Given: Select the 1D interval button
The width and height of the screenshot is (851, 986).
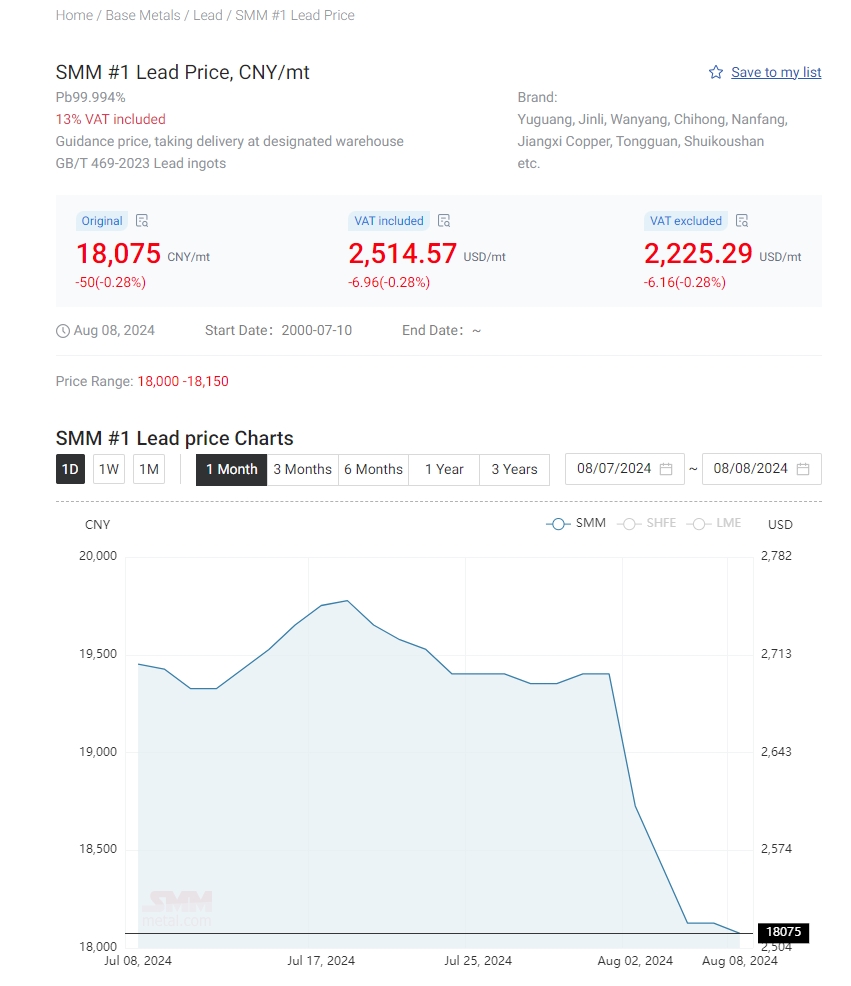Looking at the screenshot, I should (70, 469).
